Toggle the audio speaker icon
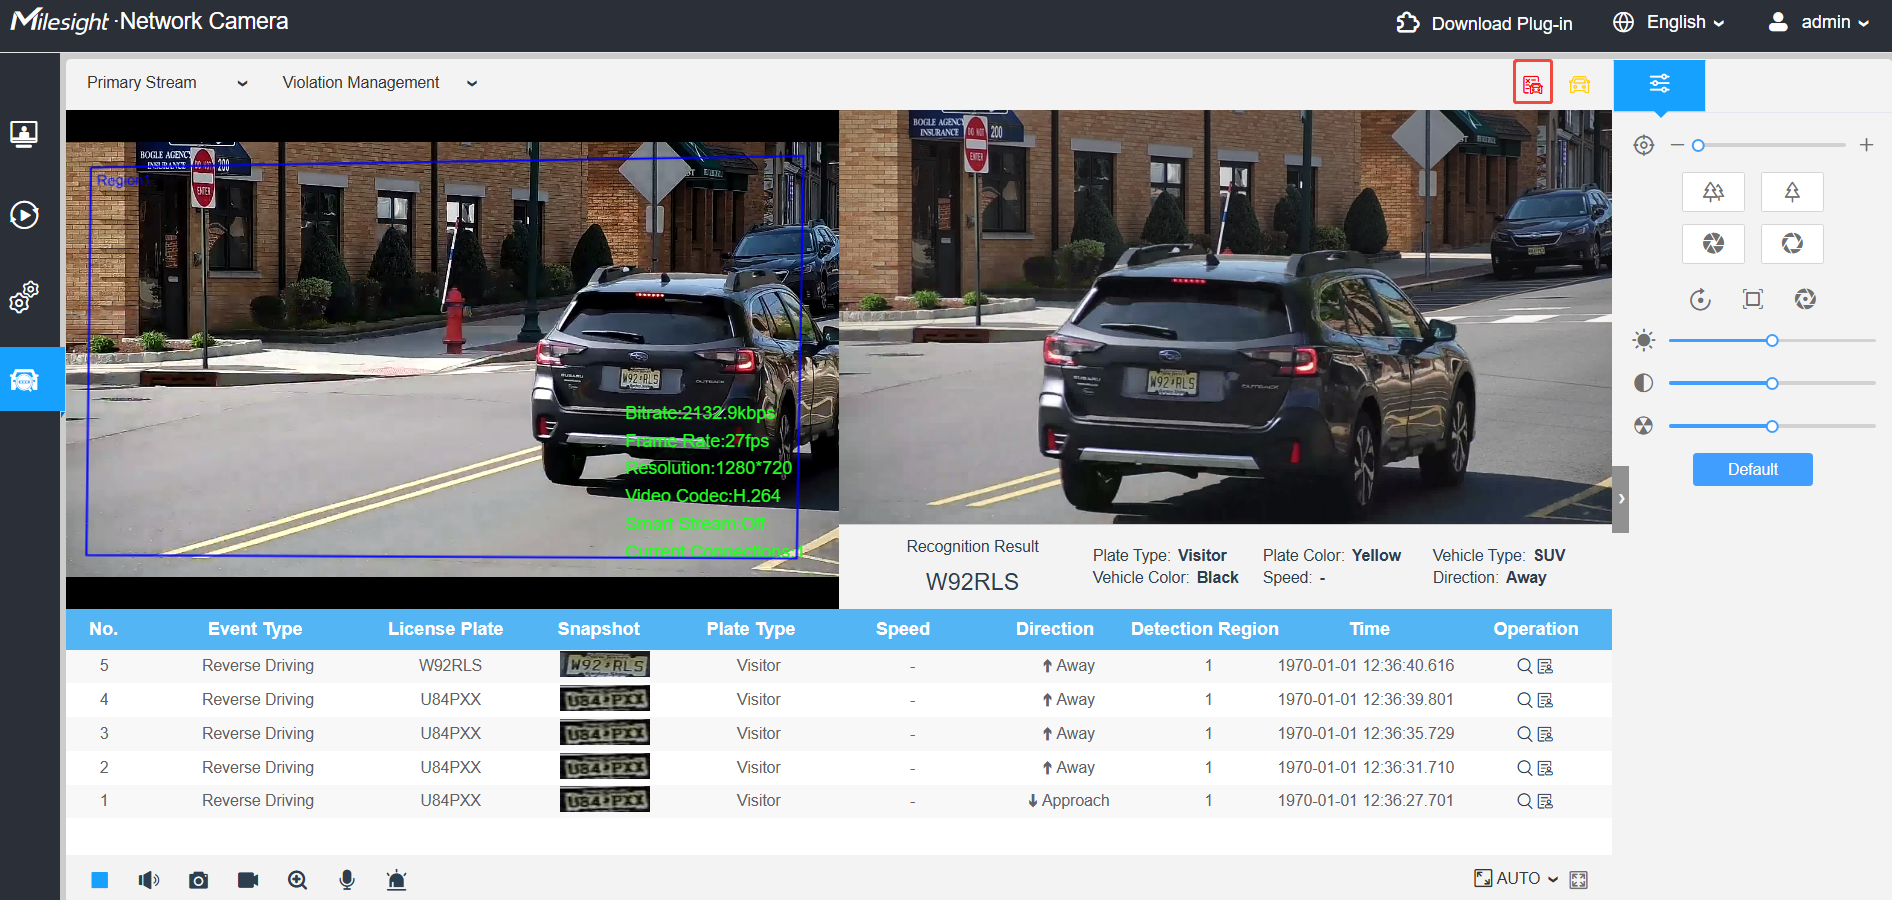The image size is (1892, 900). (149, 880)
